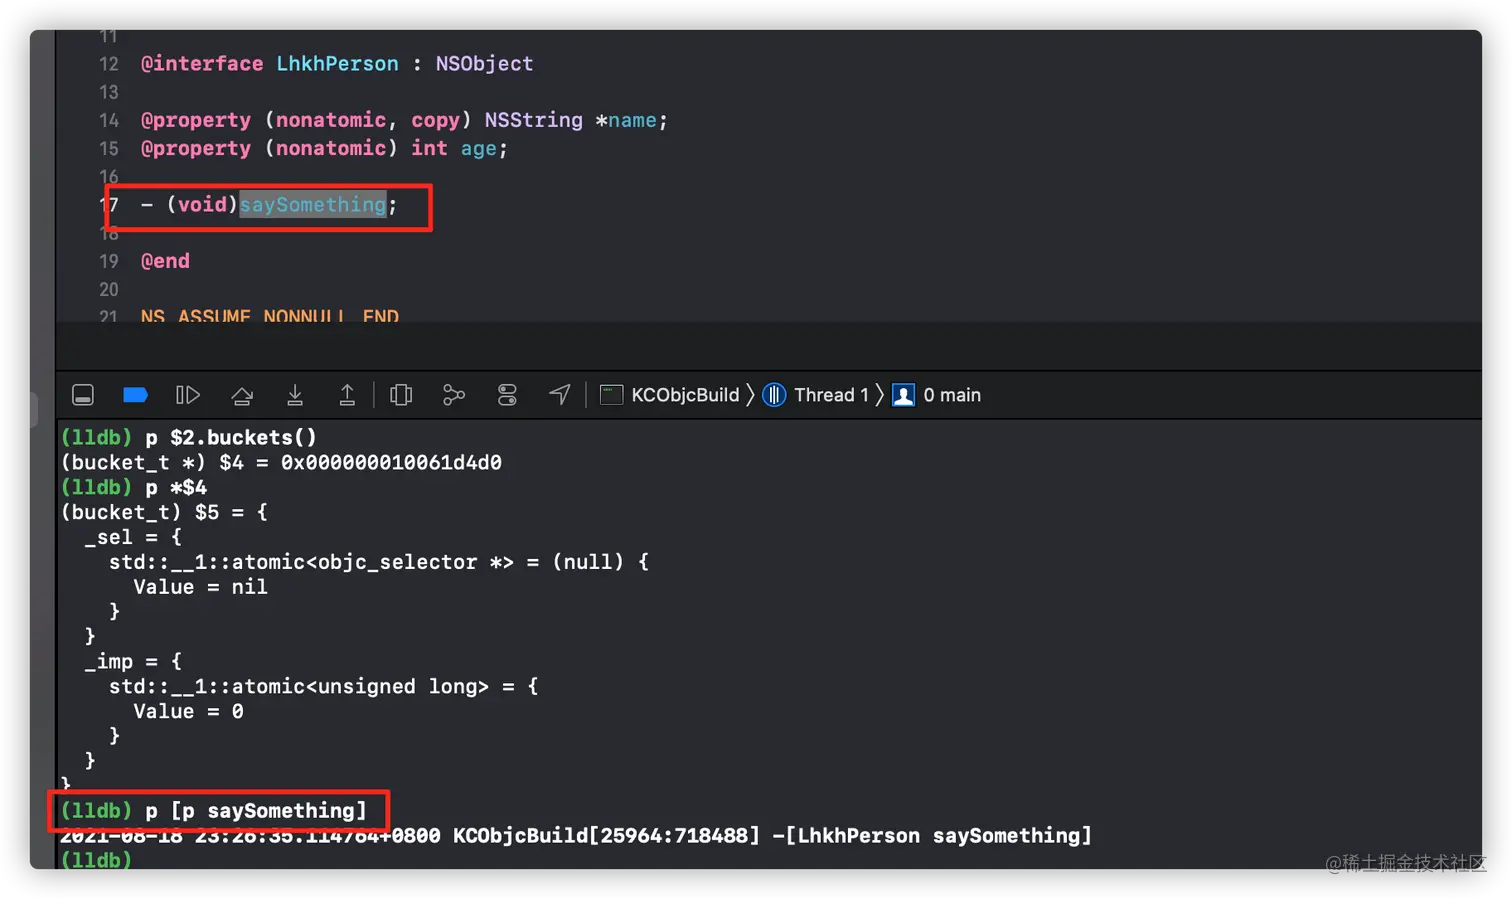
Task: Click the copy attribute on line 14
Action: (435, 120)
